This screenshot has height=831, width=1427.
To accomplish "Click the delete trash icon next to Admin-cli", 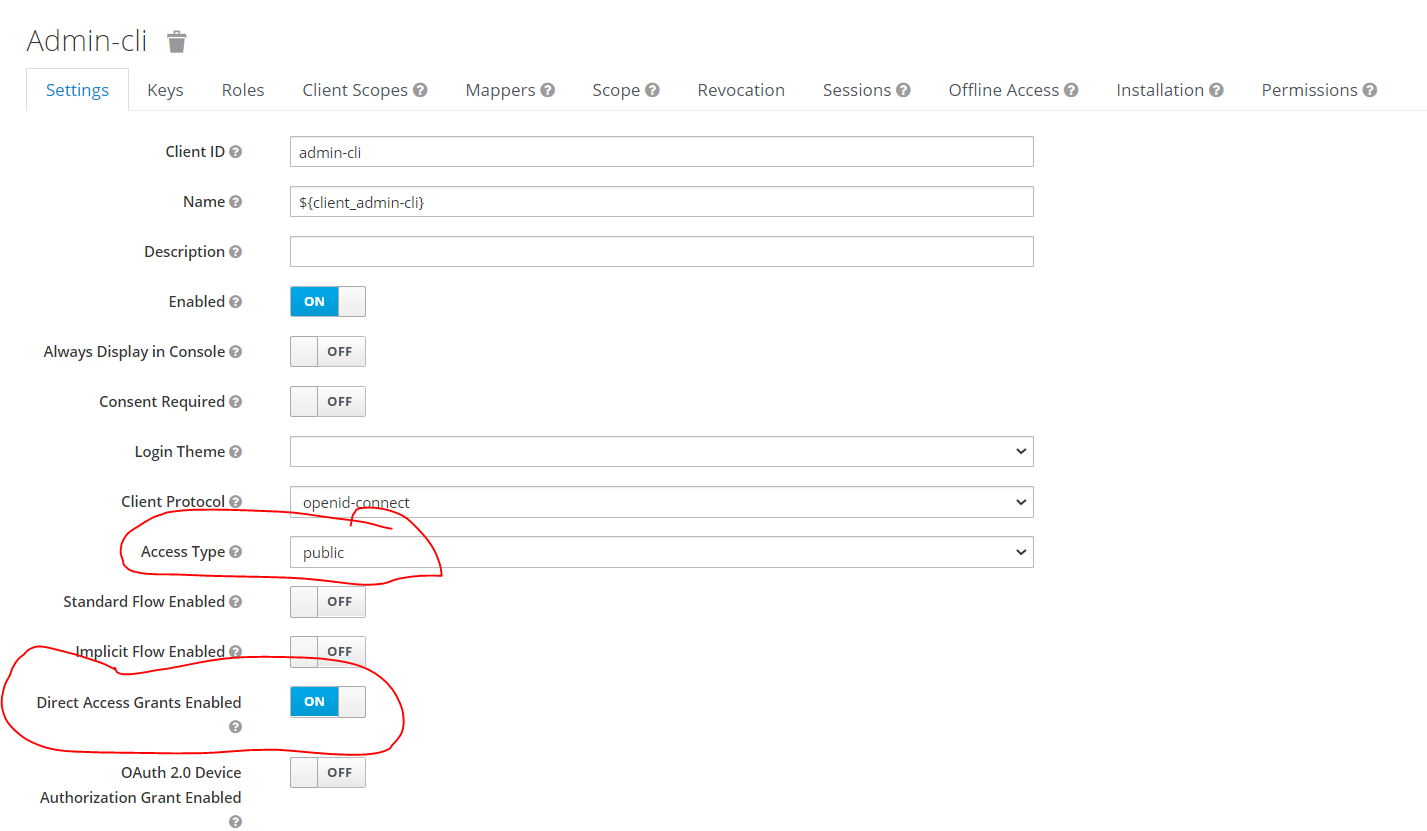I will point(177,41).
